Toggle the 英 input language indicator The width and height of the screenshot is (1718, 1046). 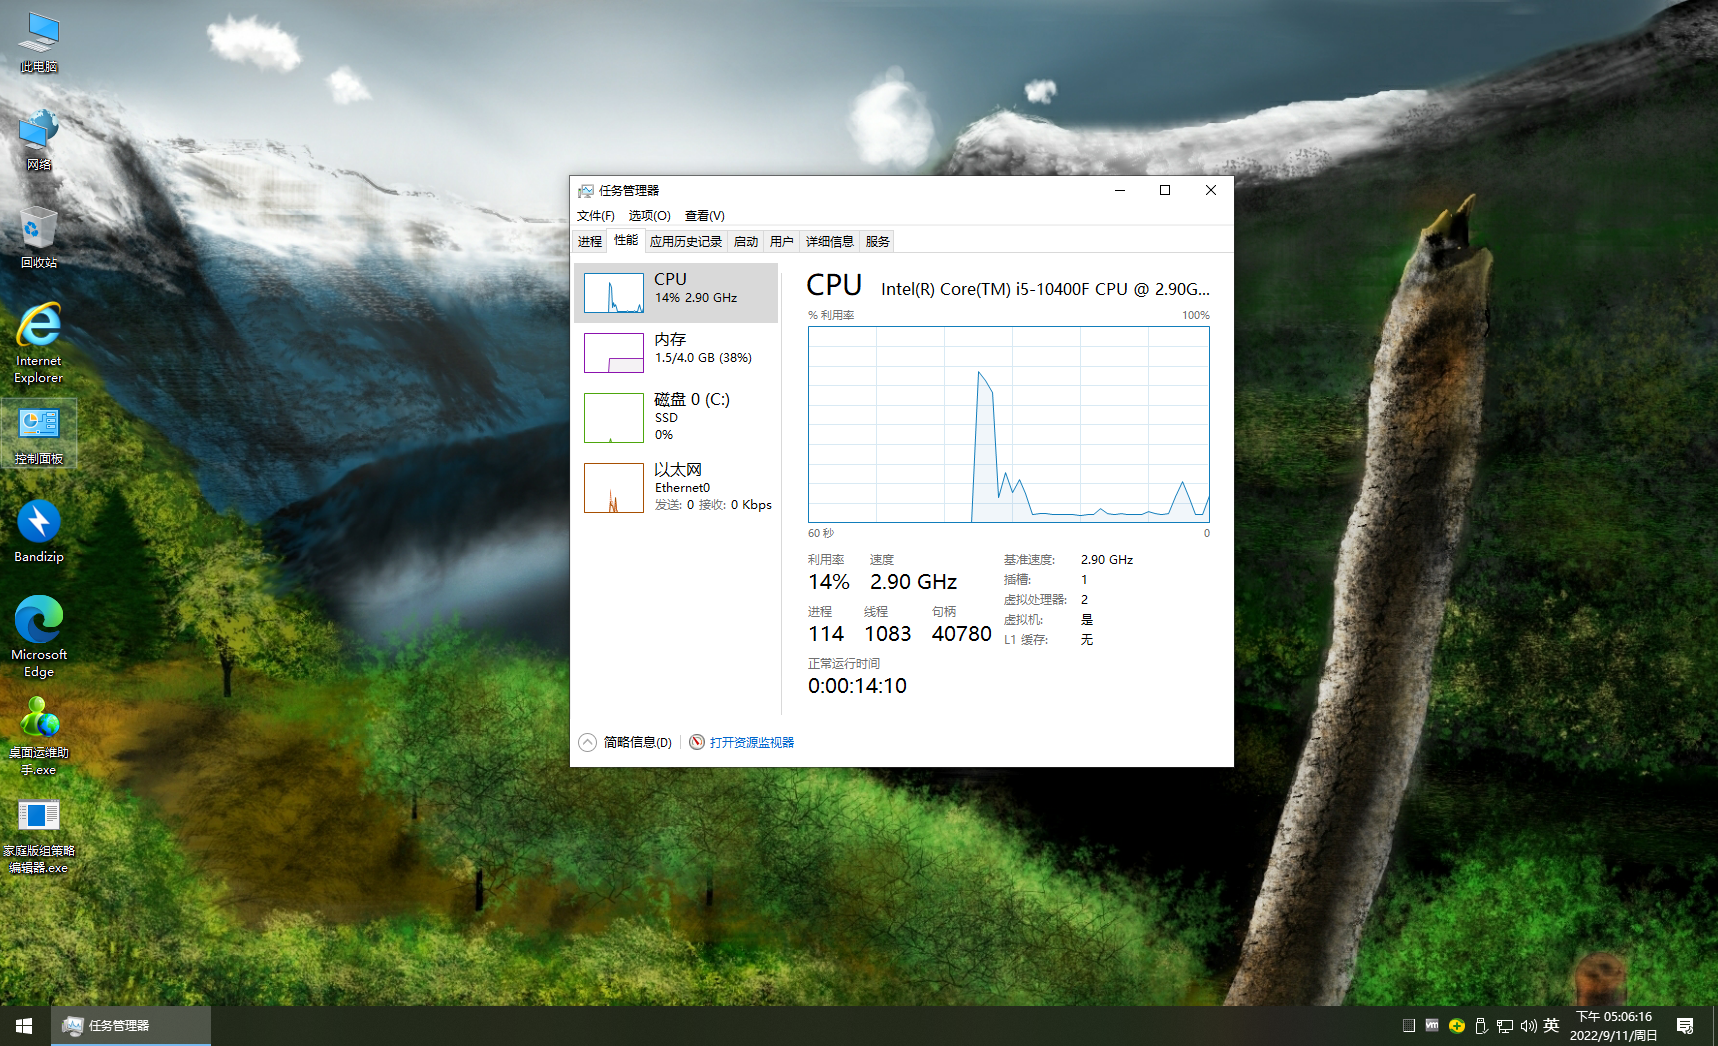pos(1551,1026)
